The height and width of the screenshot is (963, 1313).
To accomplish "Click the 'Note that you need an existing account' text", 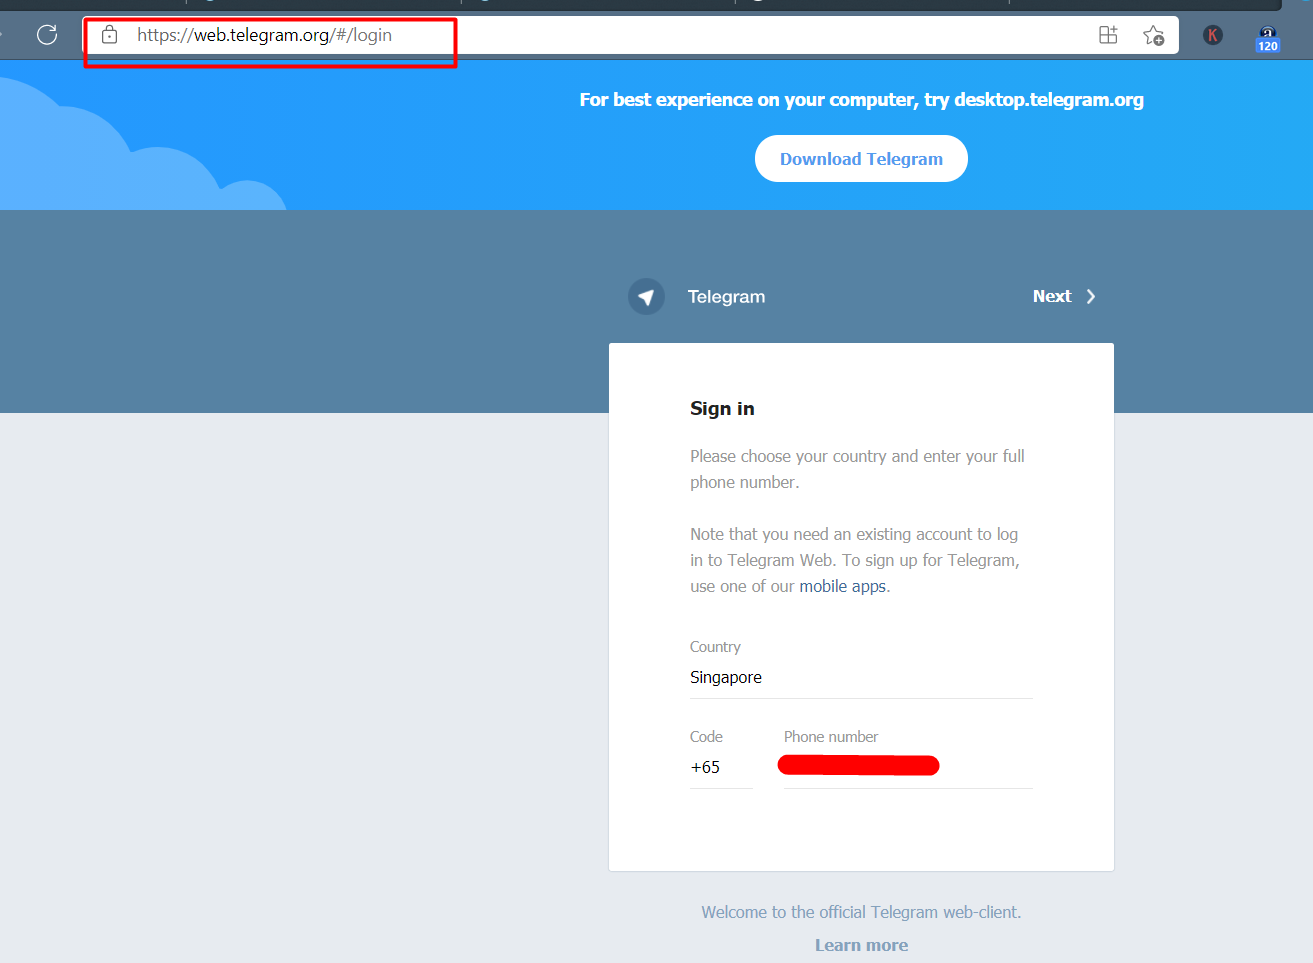I will coord(855,560).
